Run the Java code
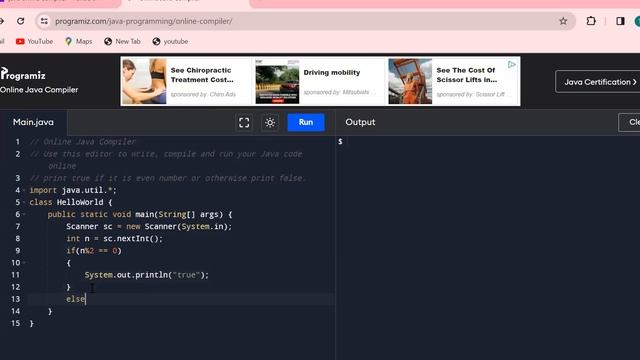Viewport: 640px width, 360px height. pyautogui.click(x=306, y=122)
